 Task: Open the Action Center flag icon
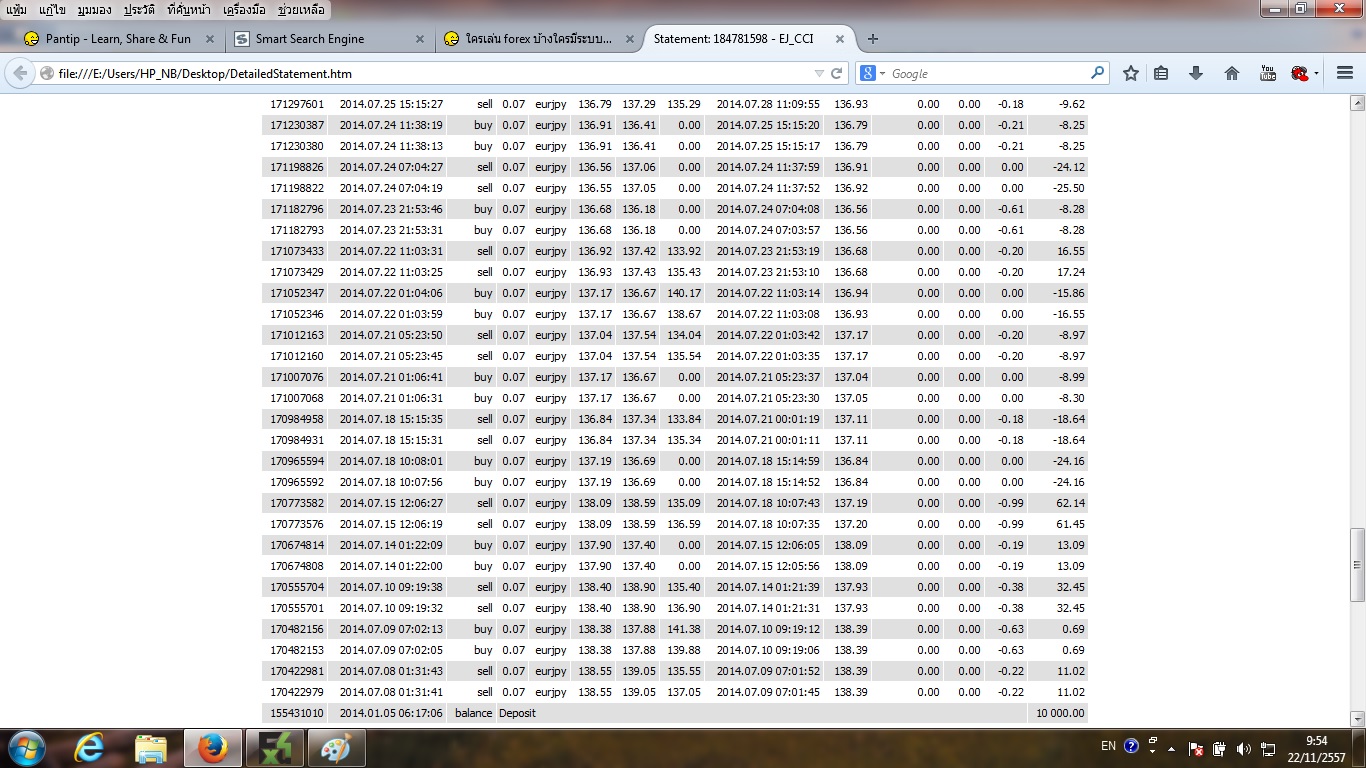point(1196,748)
